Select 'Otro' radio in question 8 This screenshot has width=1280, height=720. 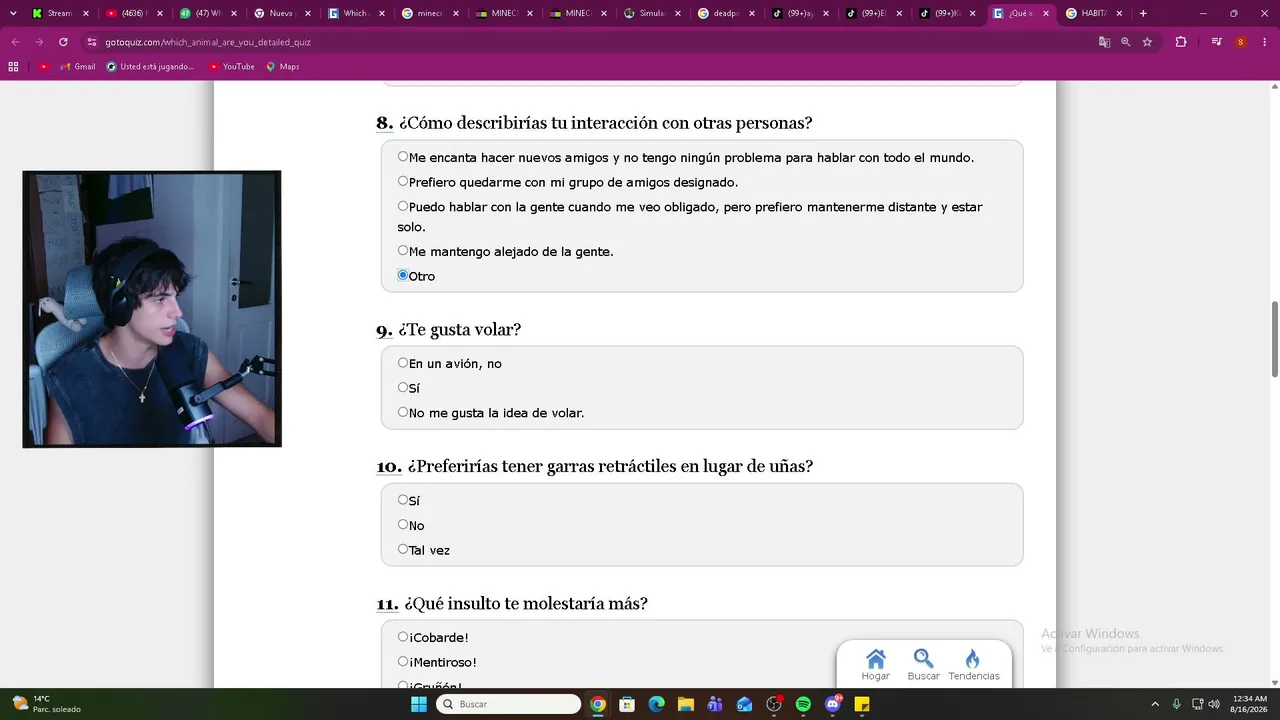pos(403,276)
